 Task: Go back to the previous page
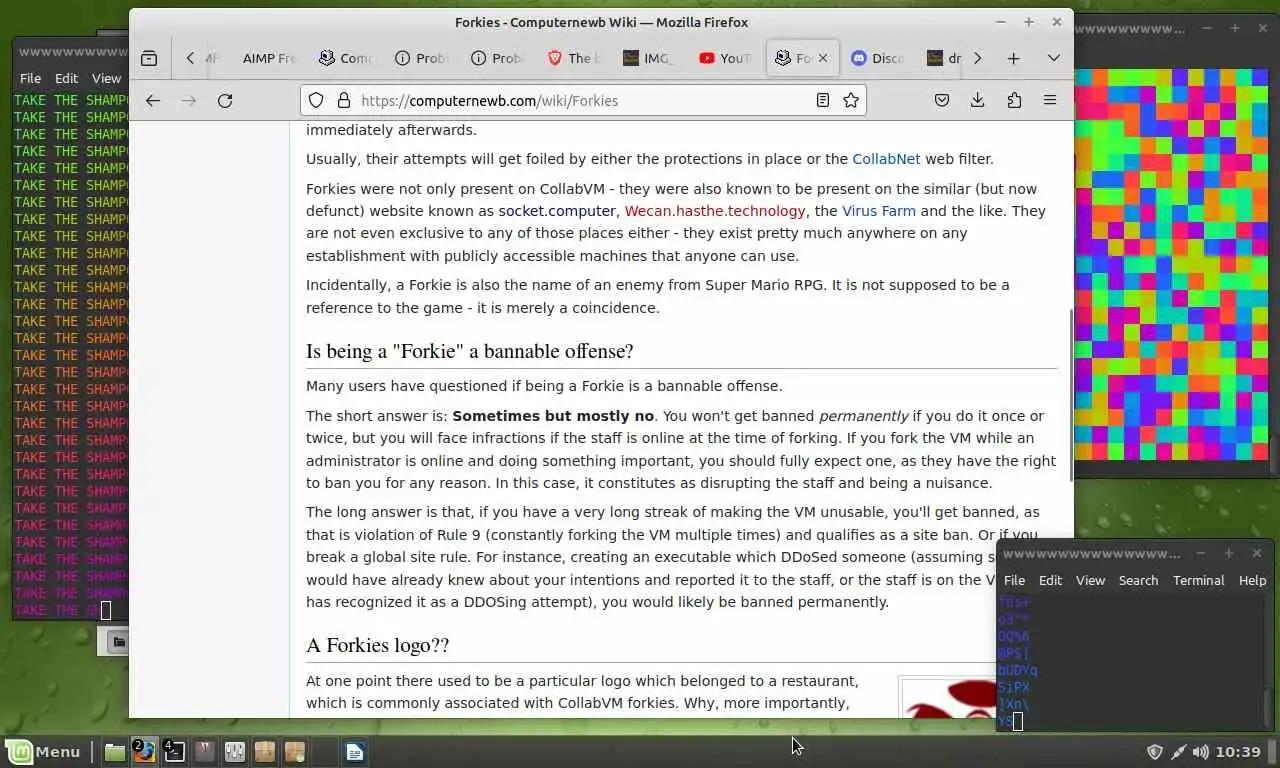pos(152,100)
